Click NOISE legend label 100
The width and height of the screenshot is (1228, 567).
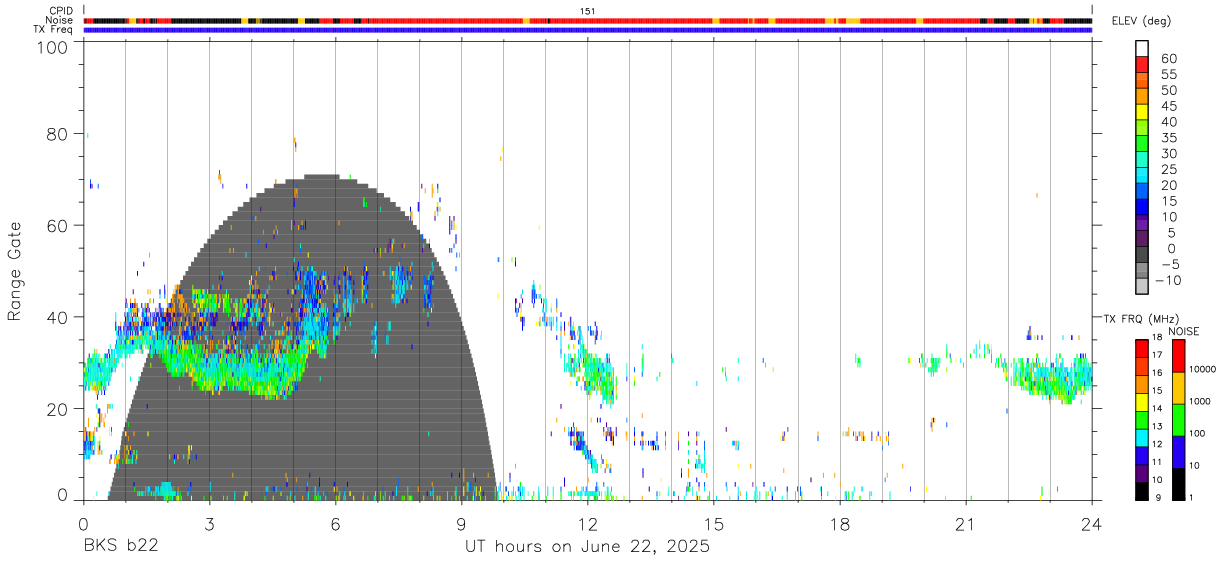(x=1198, y=434)
